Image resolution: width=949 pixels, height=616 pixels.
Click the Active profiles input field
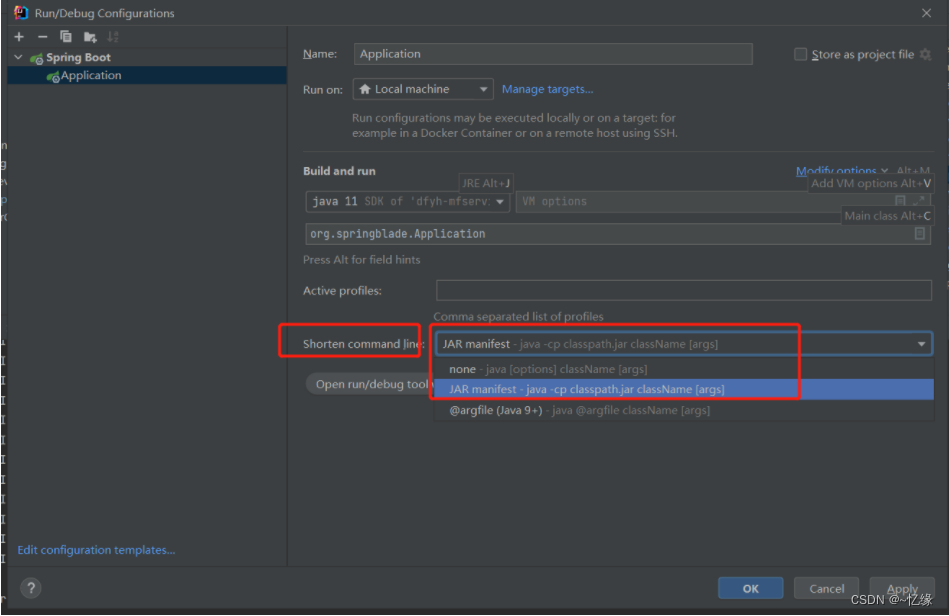click(683, 291)
